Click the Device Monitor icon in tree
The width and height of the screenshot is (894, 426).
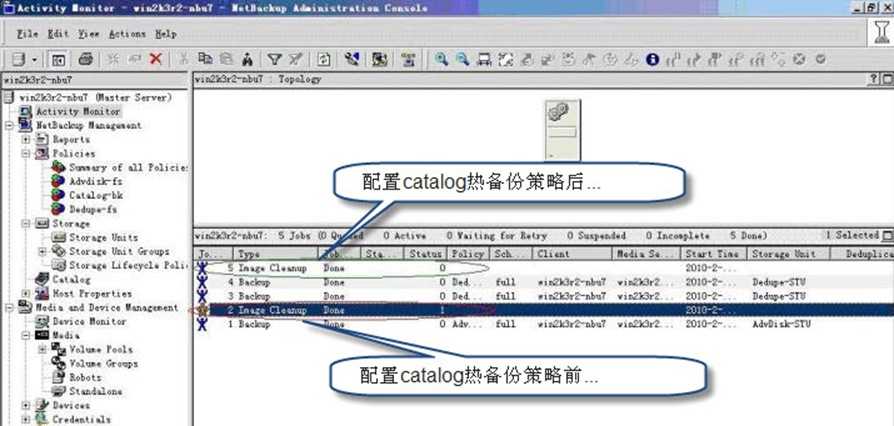coord(42,322)
